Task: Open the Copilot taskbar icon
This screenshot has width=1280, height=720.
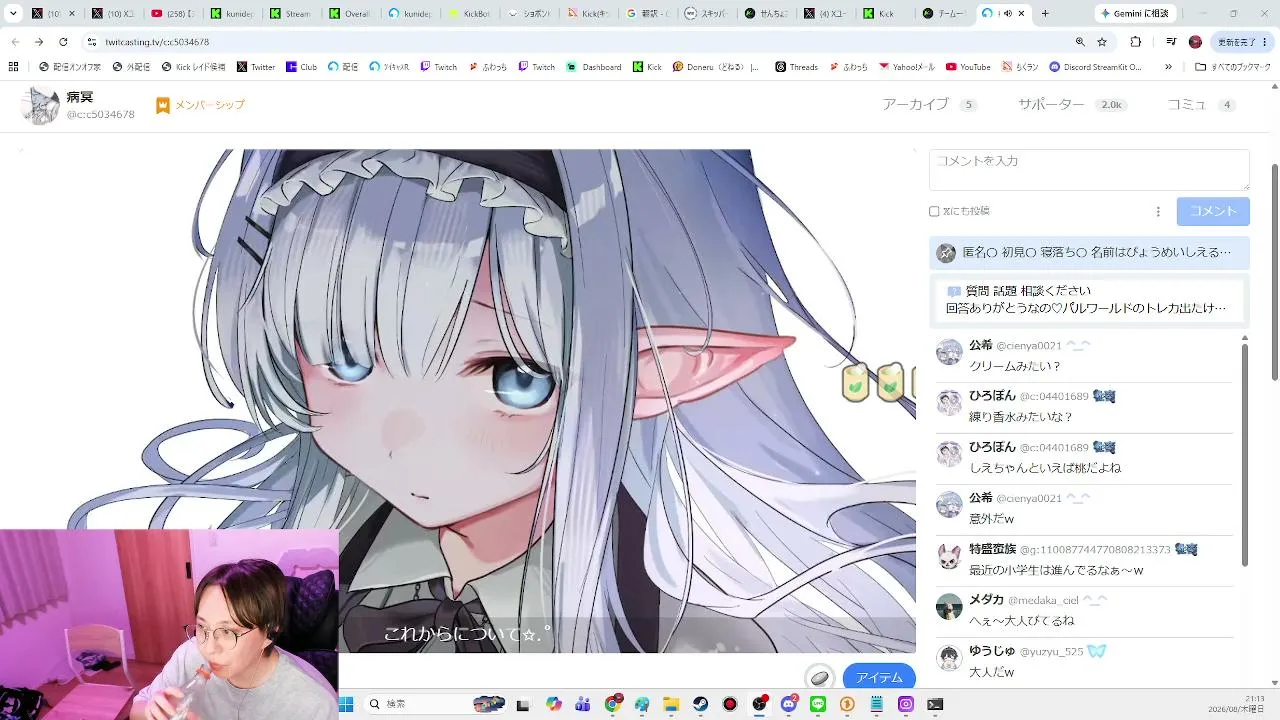Action: (x=553, y=704)
